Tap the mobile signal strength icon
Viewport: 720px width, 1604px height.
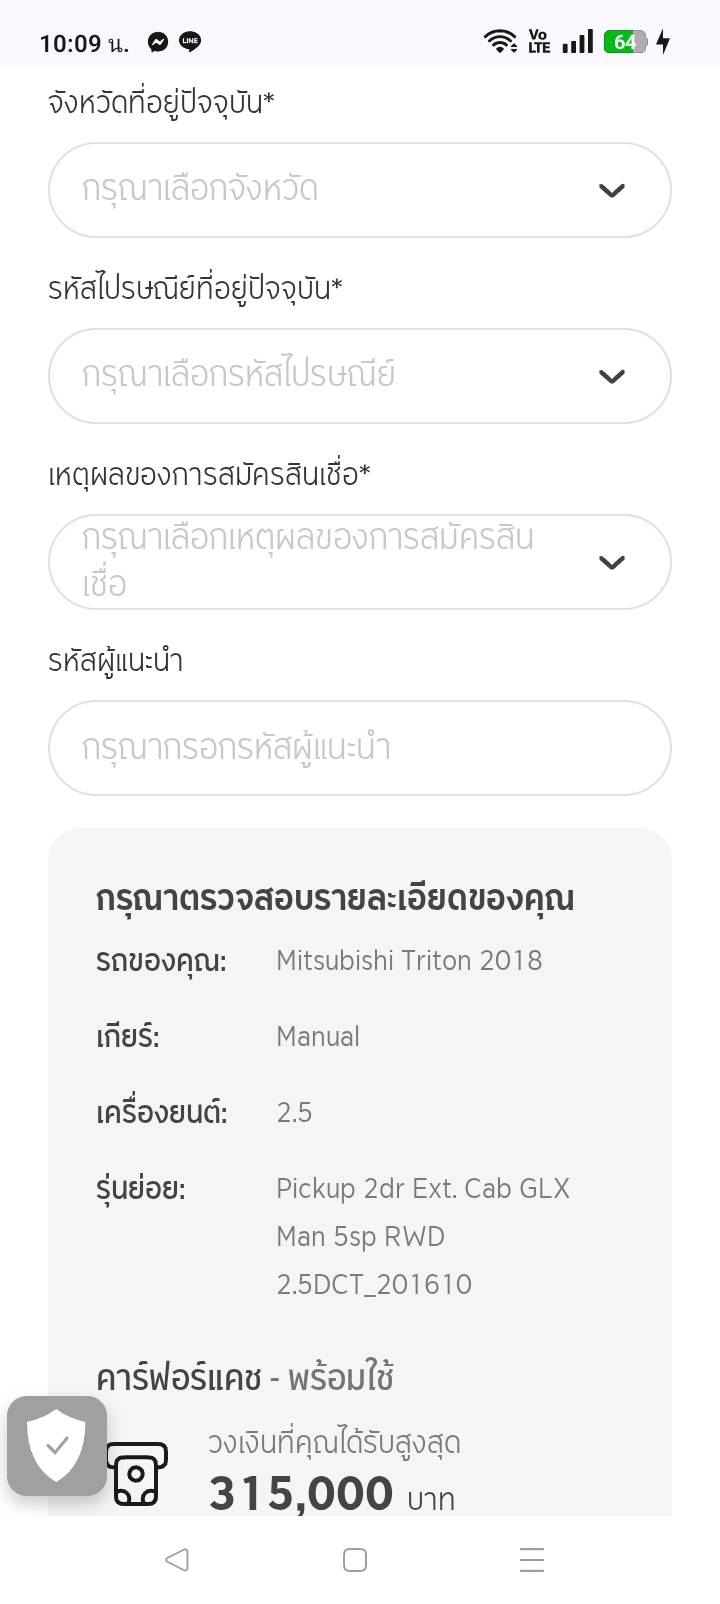tap(577, 42)
